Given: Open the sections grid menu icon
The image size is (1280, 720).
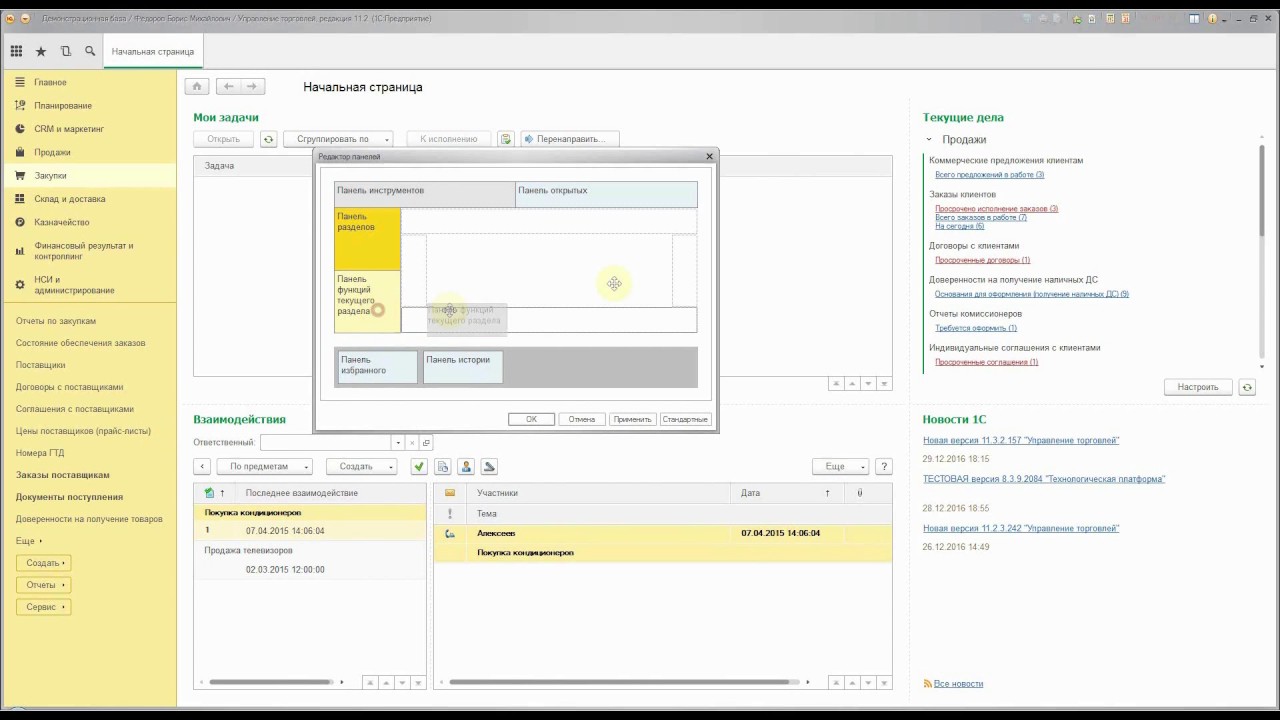Looking at the screenshot, I should [x=16, y=51].
